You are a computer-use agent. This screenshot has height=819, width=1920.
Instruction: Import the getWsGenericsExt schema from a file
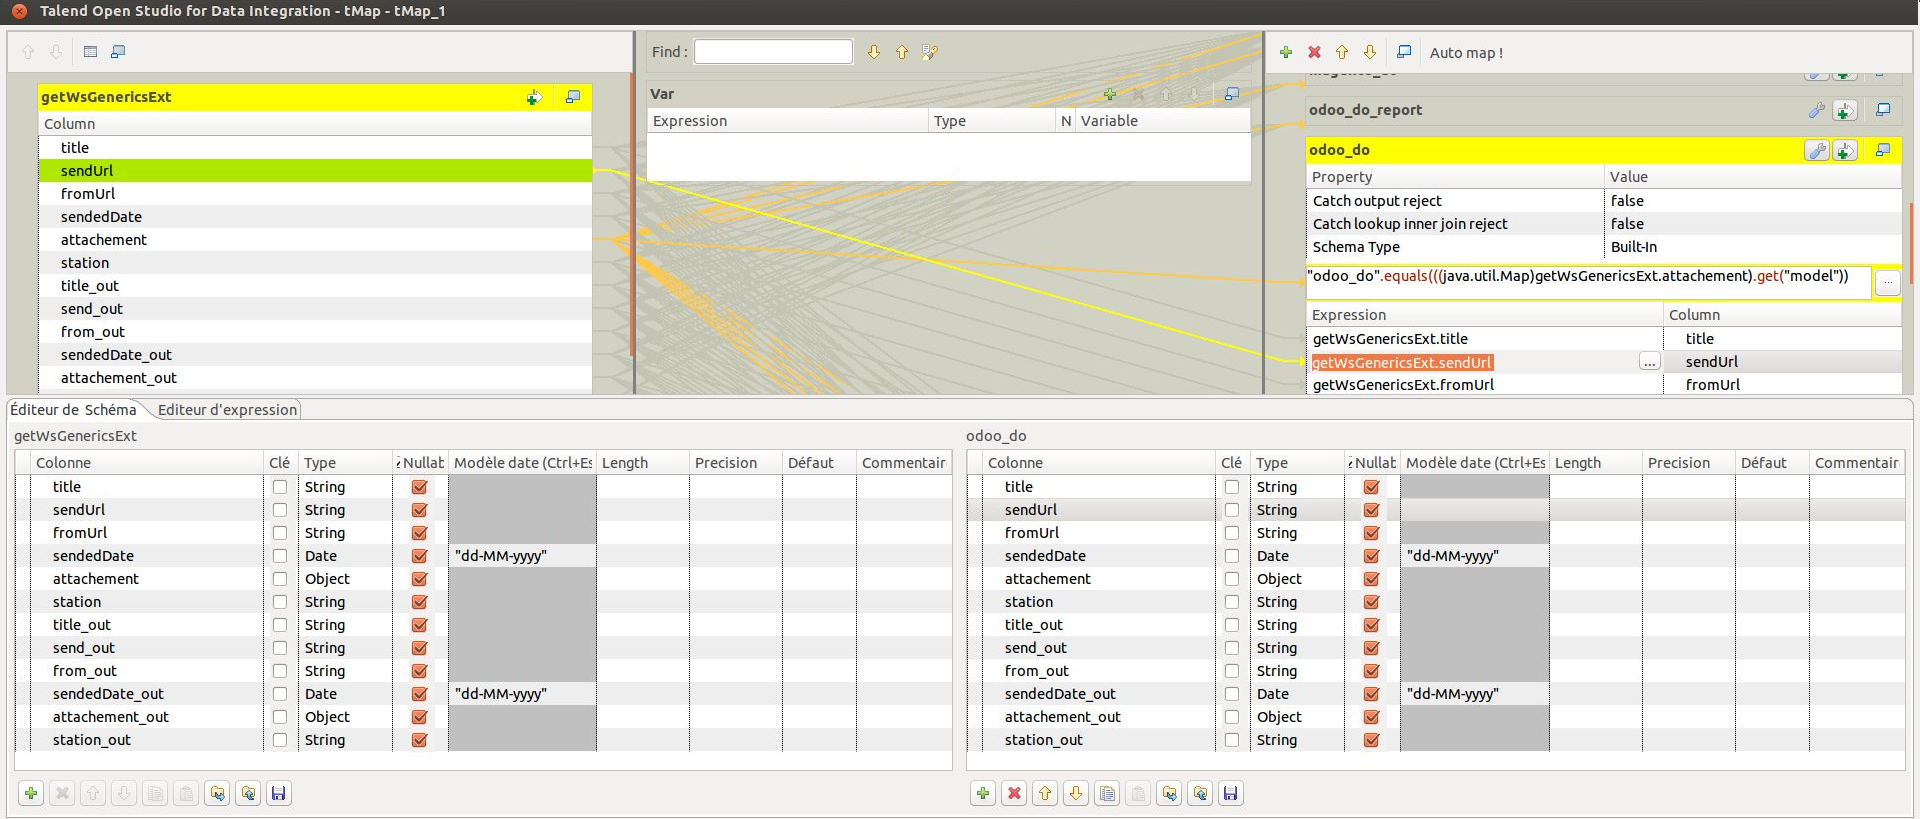[x=217, y=793]
